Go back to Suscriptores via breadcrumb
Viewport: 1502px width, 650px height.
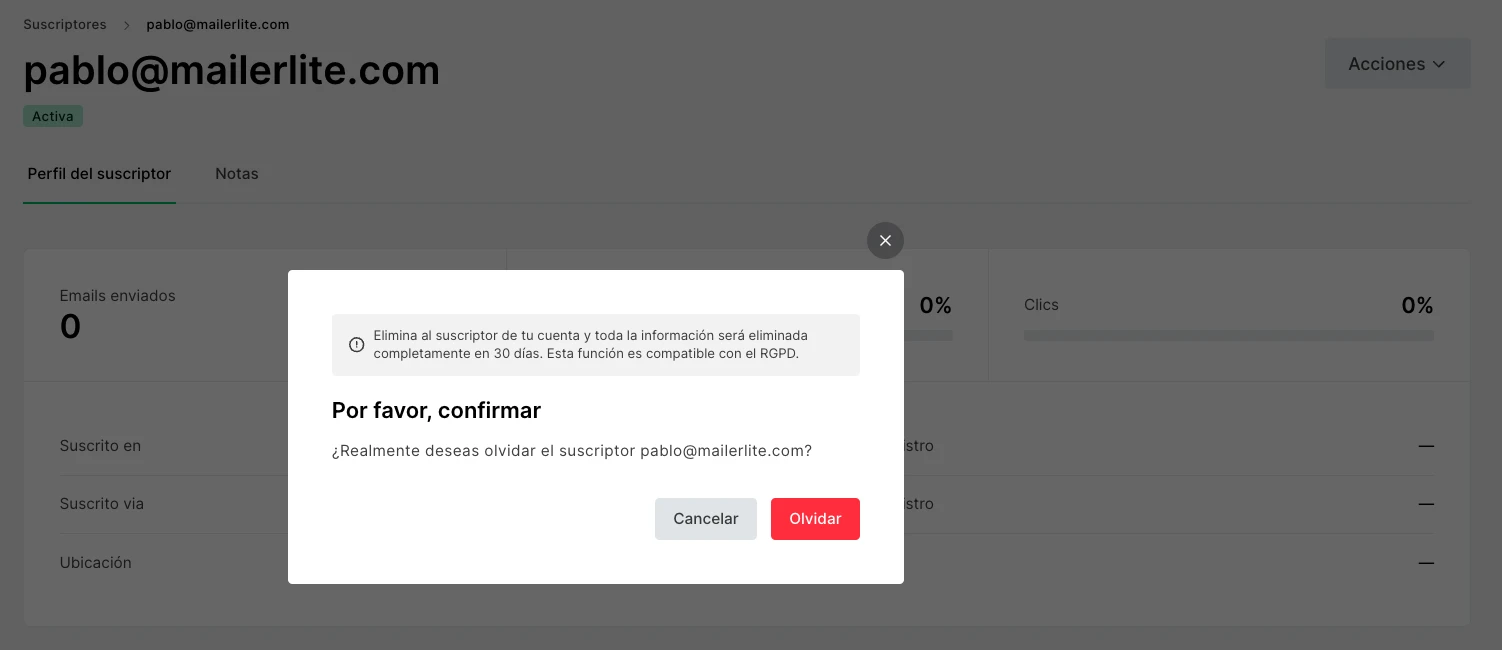pyautogui.click(x=65, y=24)
